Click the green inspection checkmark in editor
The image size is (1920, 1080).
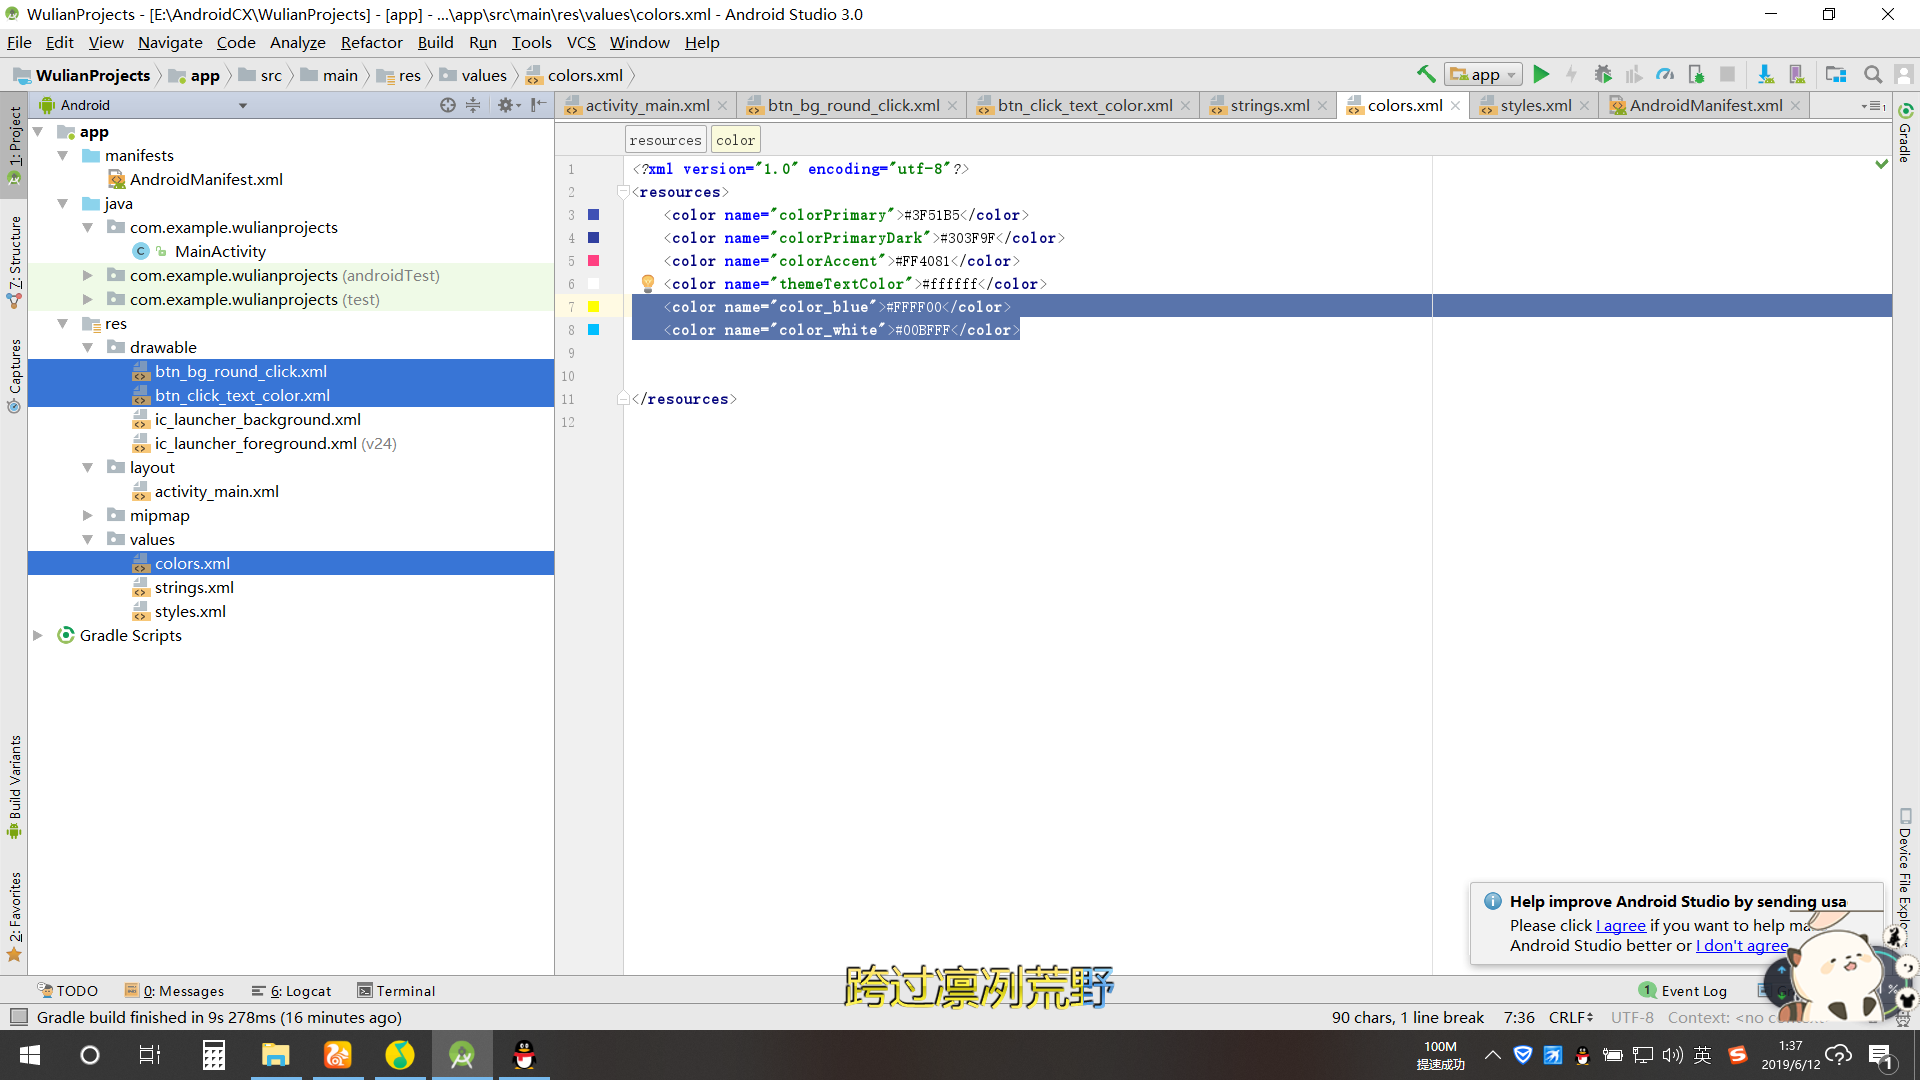tap(1882, 164)
